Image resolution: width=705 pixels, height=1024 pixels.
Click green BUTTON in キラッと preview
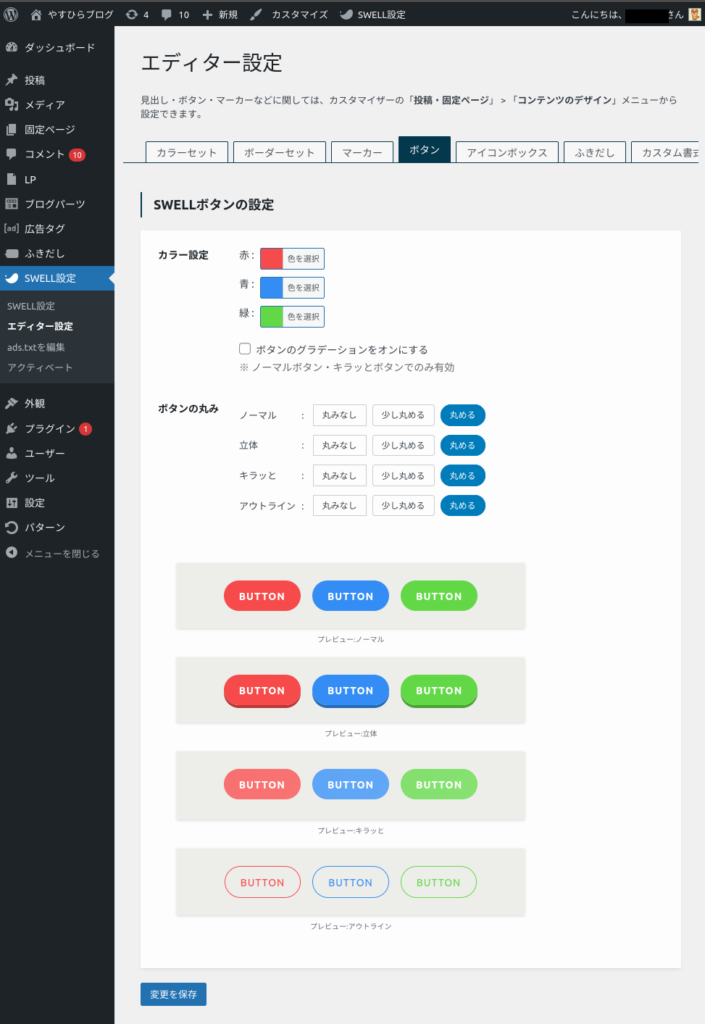(439, 784)
